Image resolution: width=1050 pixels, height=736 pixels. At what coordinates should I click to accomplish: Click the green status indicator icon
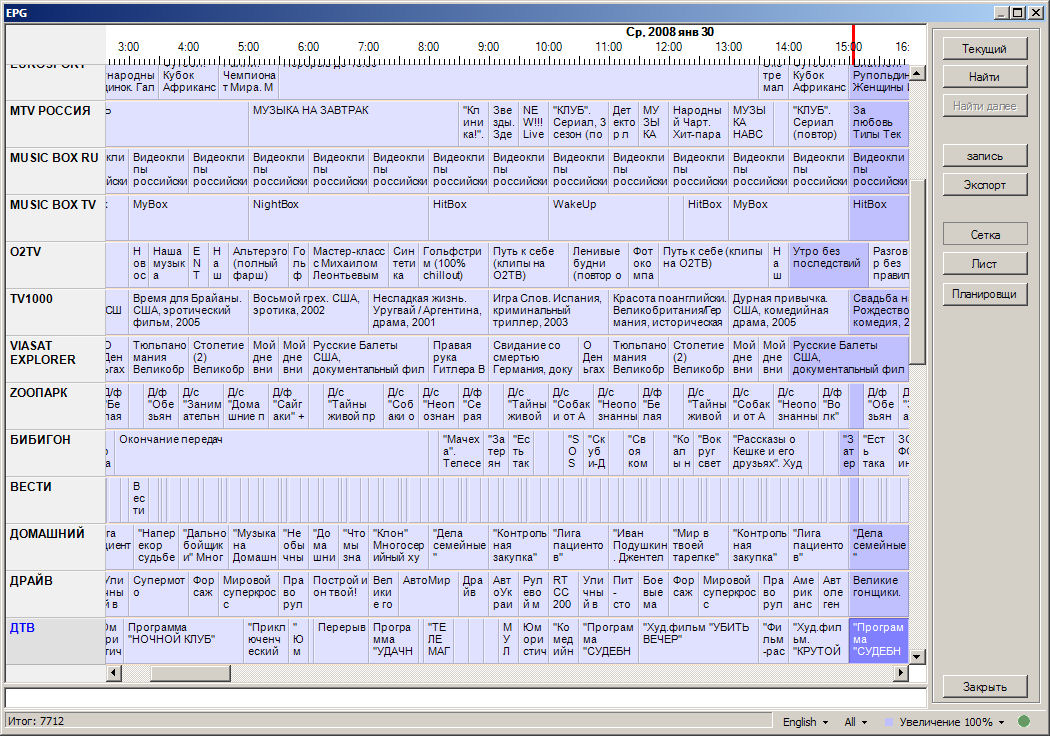pos(1023,721)
